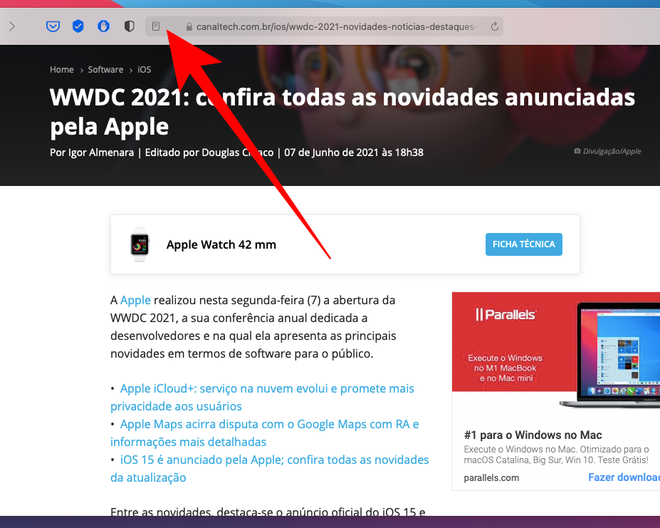
Task: Click 'Execute o Windows no Mac' ad description
Action: 556,454
